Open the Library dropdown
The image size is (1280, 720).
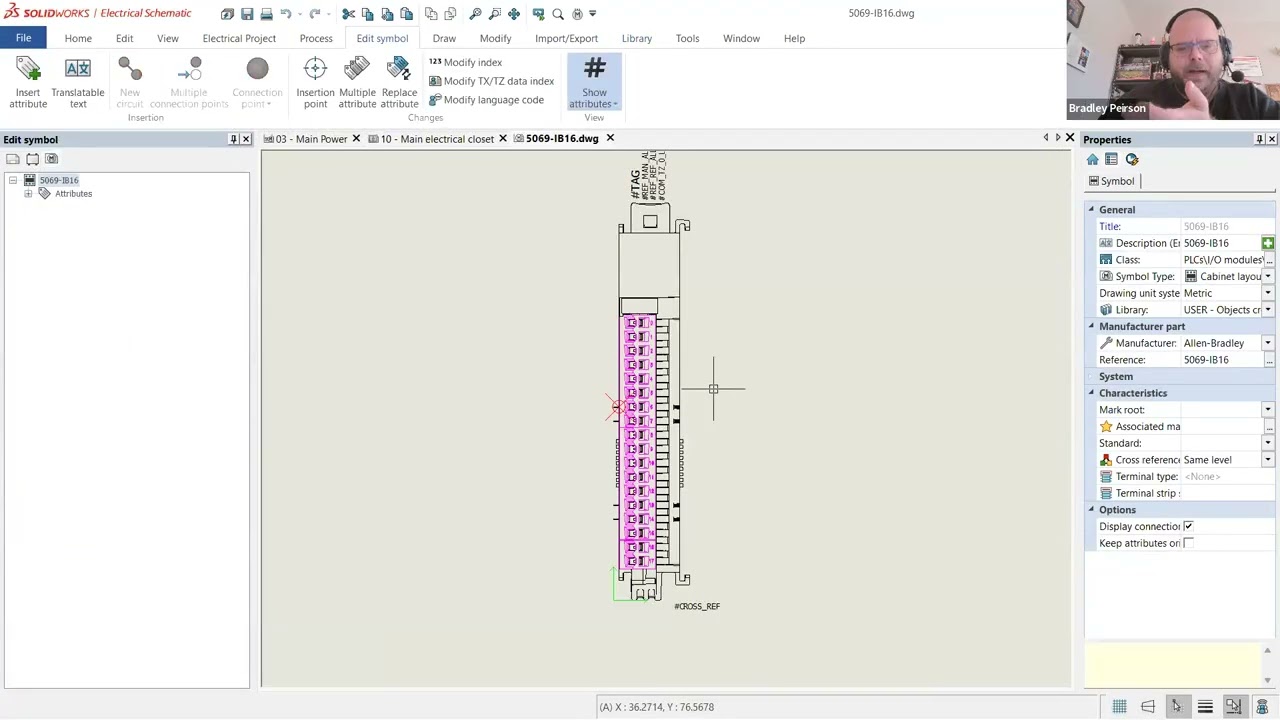(1267, 310)
